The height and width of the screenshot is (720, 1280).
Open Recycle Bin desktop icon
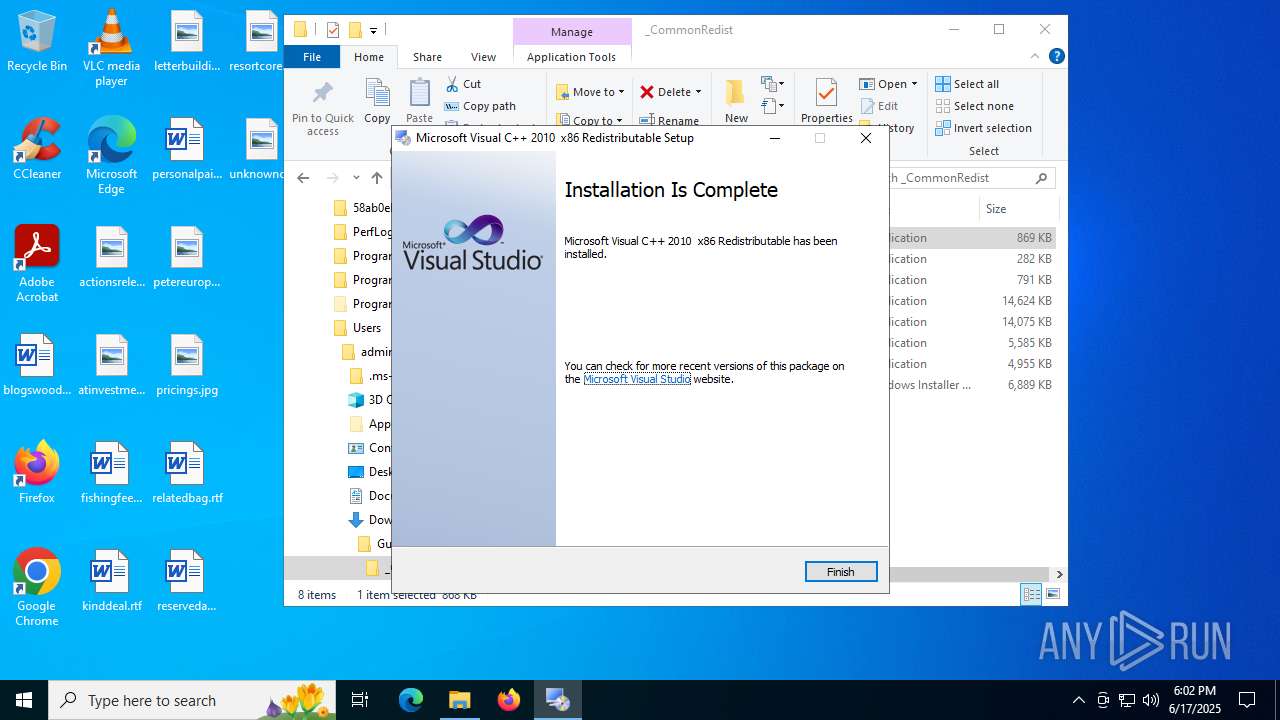(x=37, y=42)
